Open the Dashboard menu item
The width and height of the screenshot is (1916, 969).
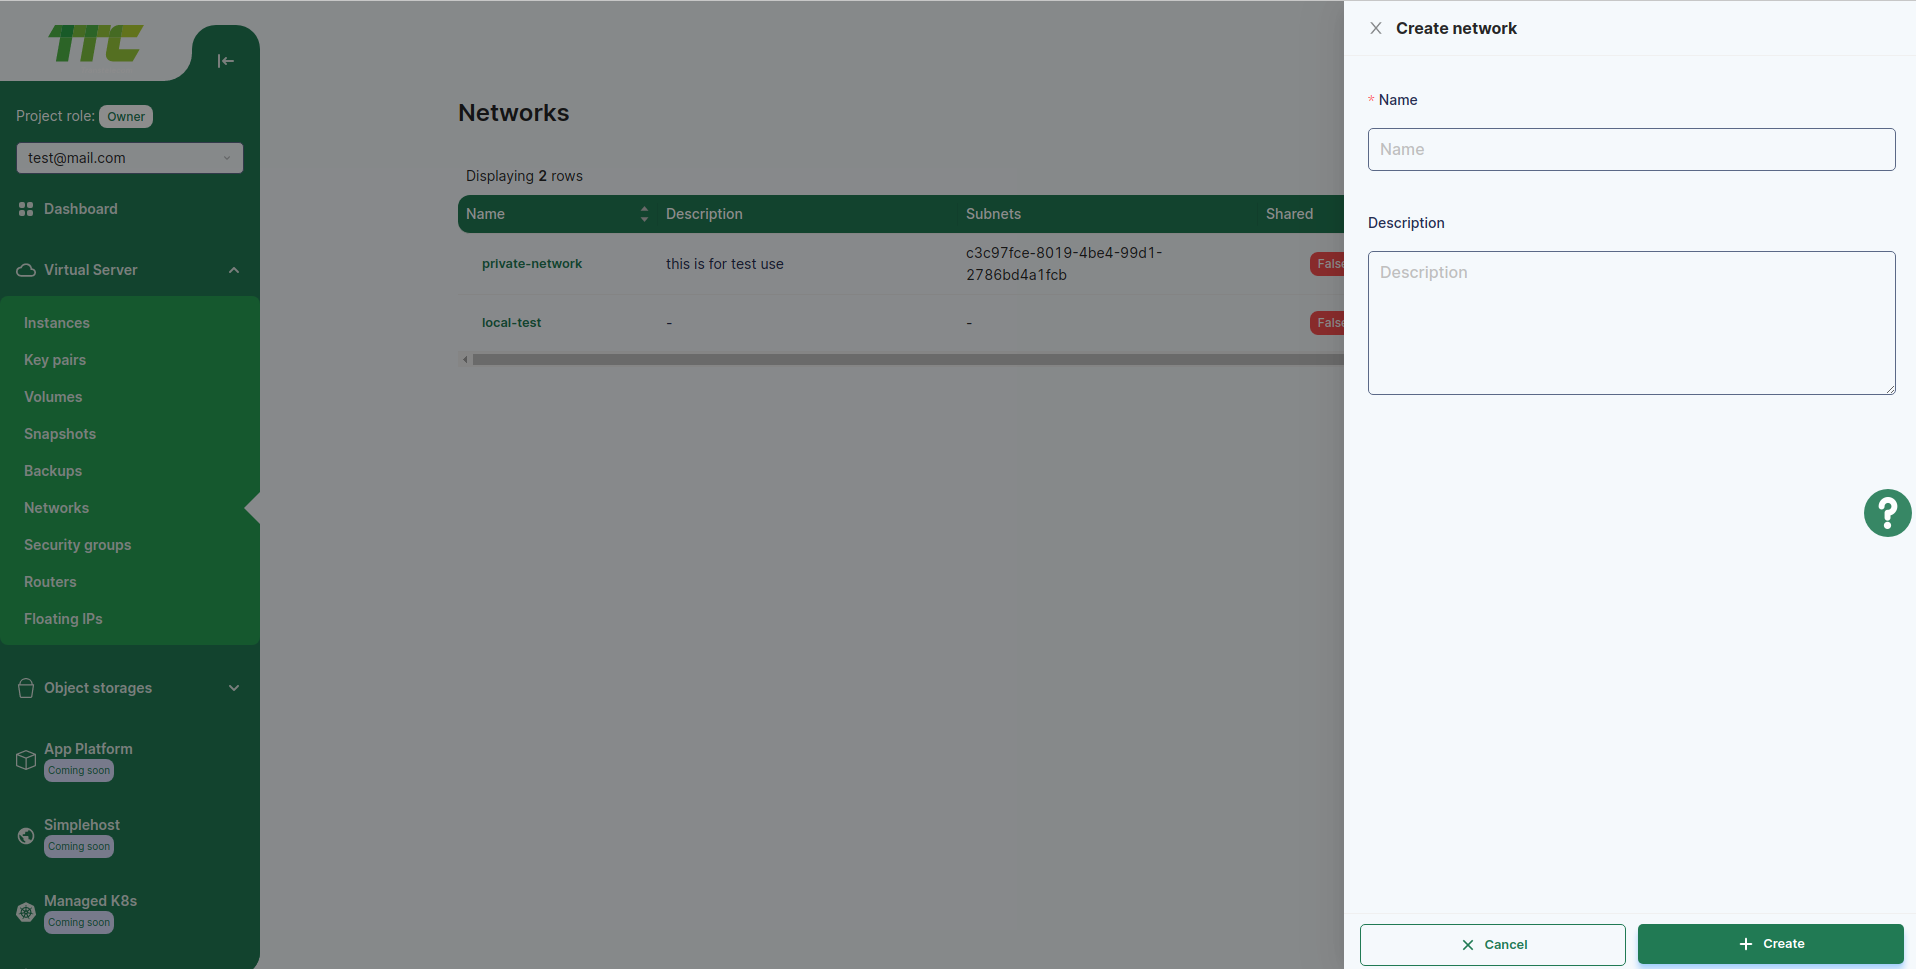tap(81, 209)
